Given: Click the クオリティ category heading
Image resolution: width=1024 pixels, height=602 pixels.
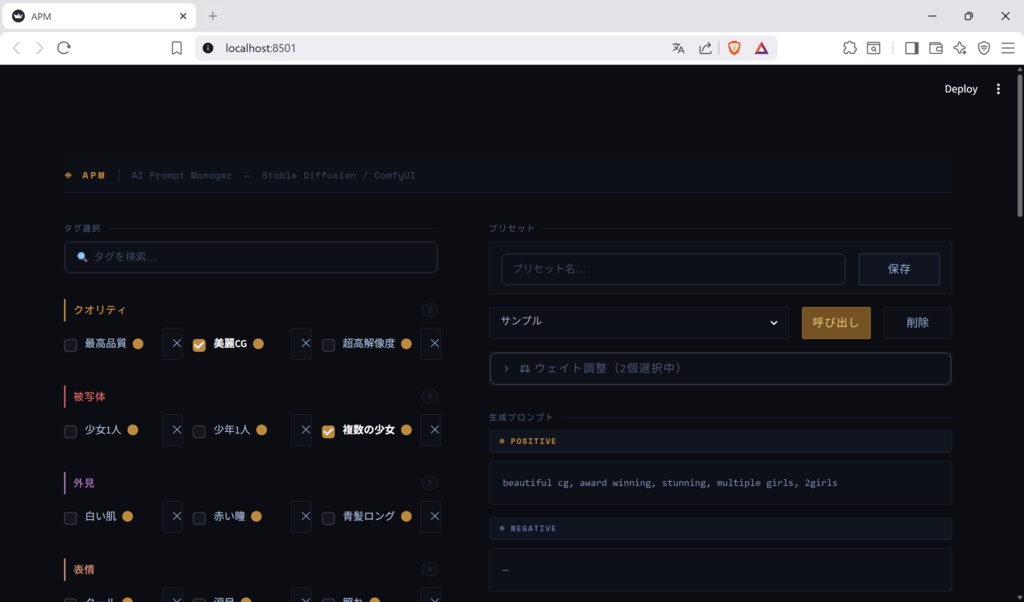Looking at the screenshot, I should (x=99, y=310).
